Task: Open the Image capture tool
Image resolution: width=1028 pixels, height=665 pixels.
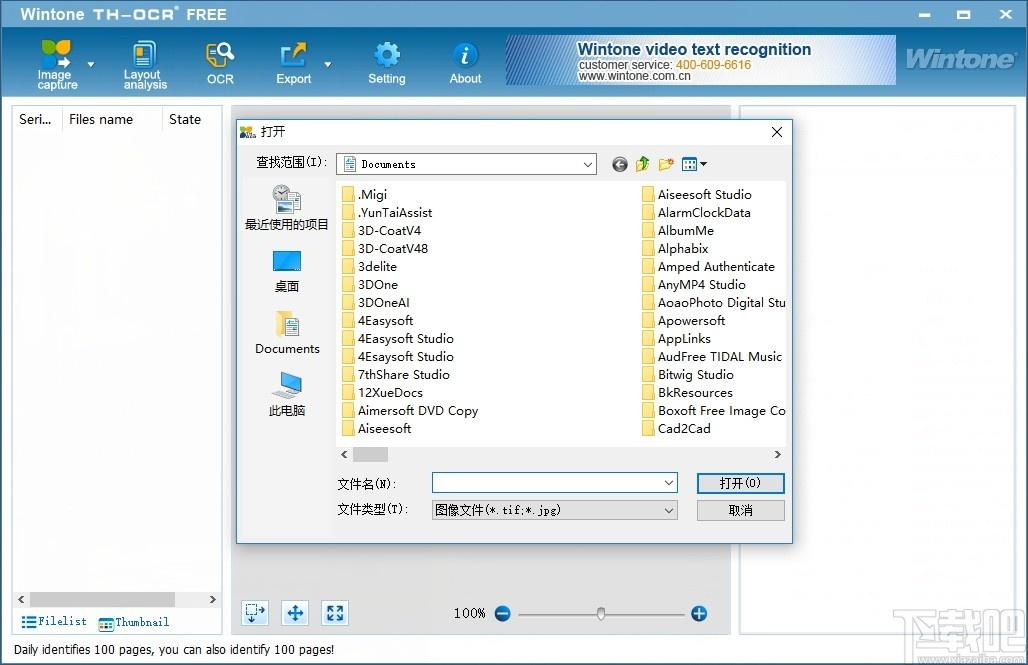Action: coord(57,64)
